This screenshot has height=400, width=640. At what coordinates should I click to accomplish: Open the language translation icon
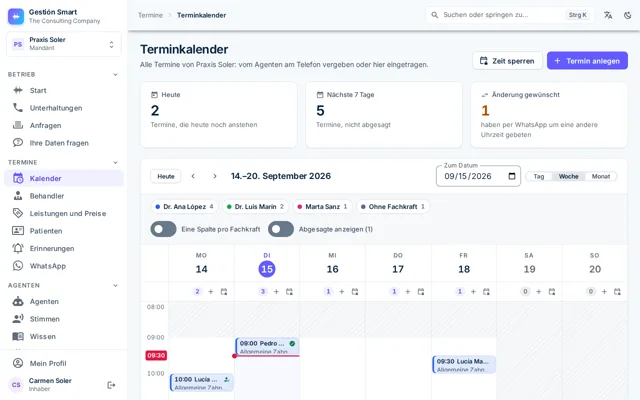pos(608,15)
